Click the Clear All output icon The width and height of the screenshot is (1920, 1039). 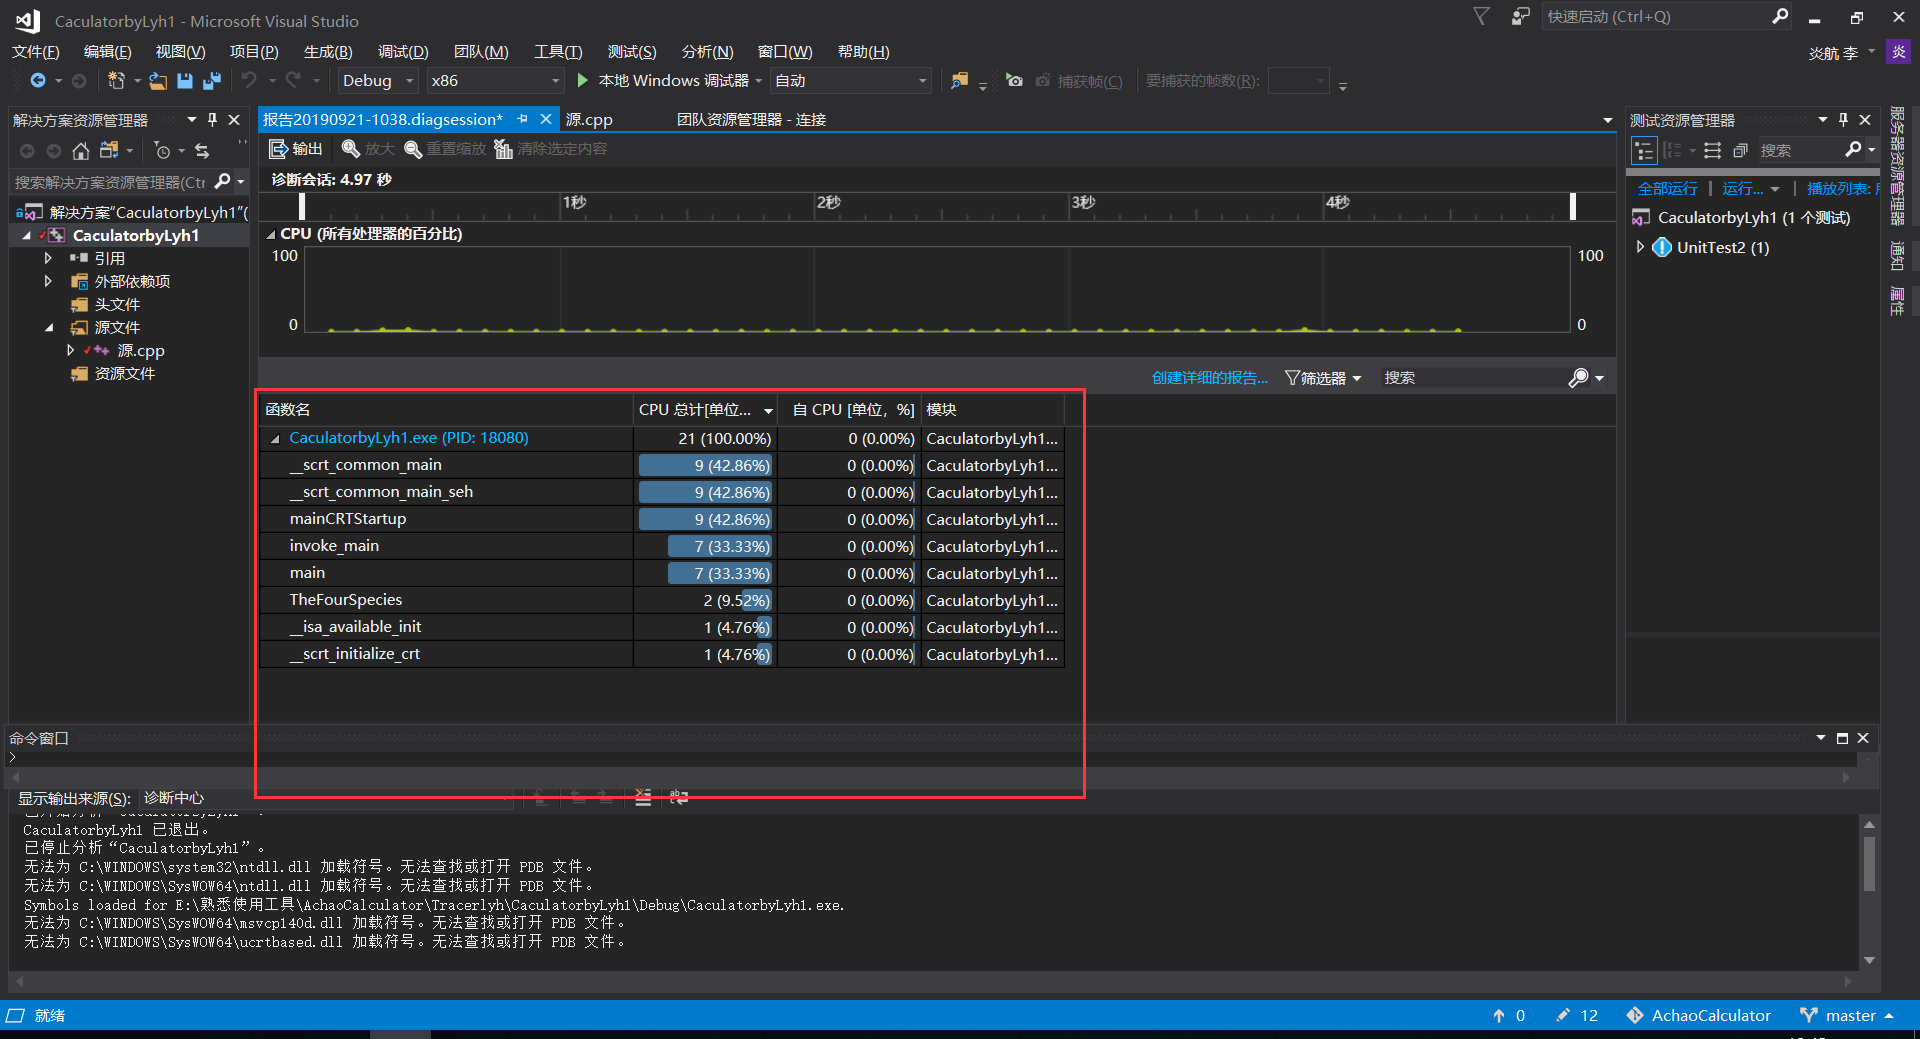tap(643, 797)
